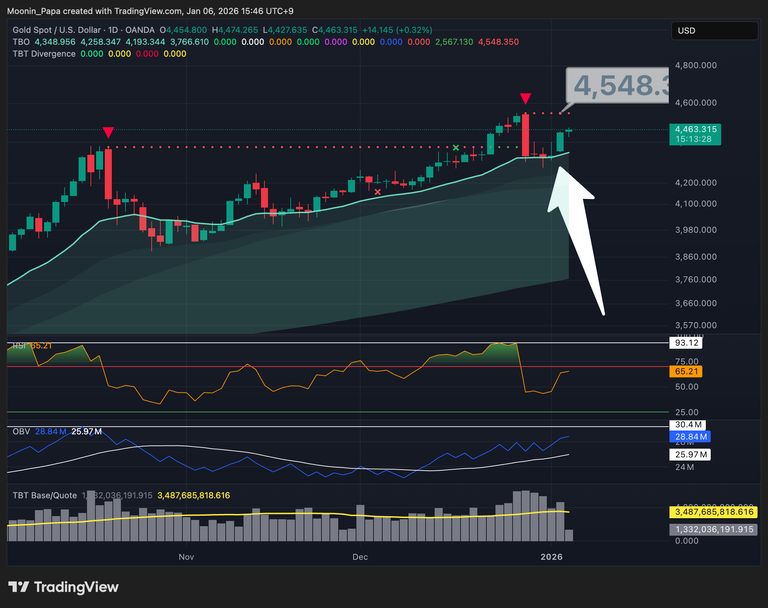Image resolution: width=768 pixels, height=608 pixels.
Task: Click the OBV indicator legend label
Action: [x=19, y=431]
